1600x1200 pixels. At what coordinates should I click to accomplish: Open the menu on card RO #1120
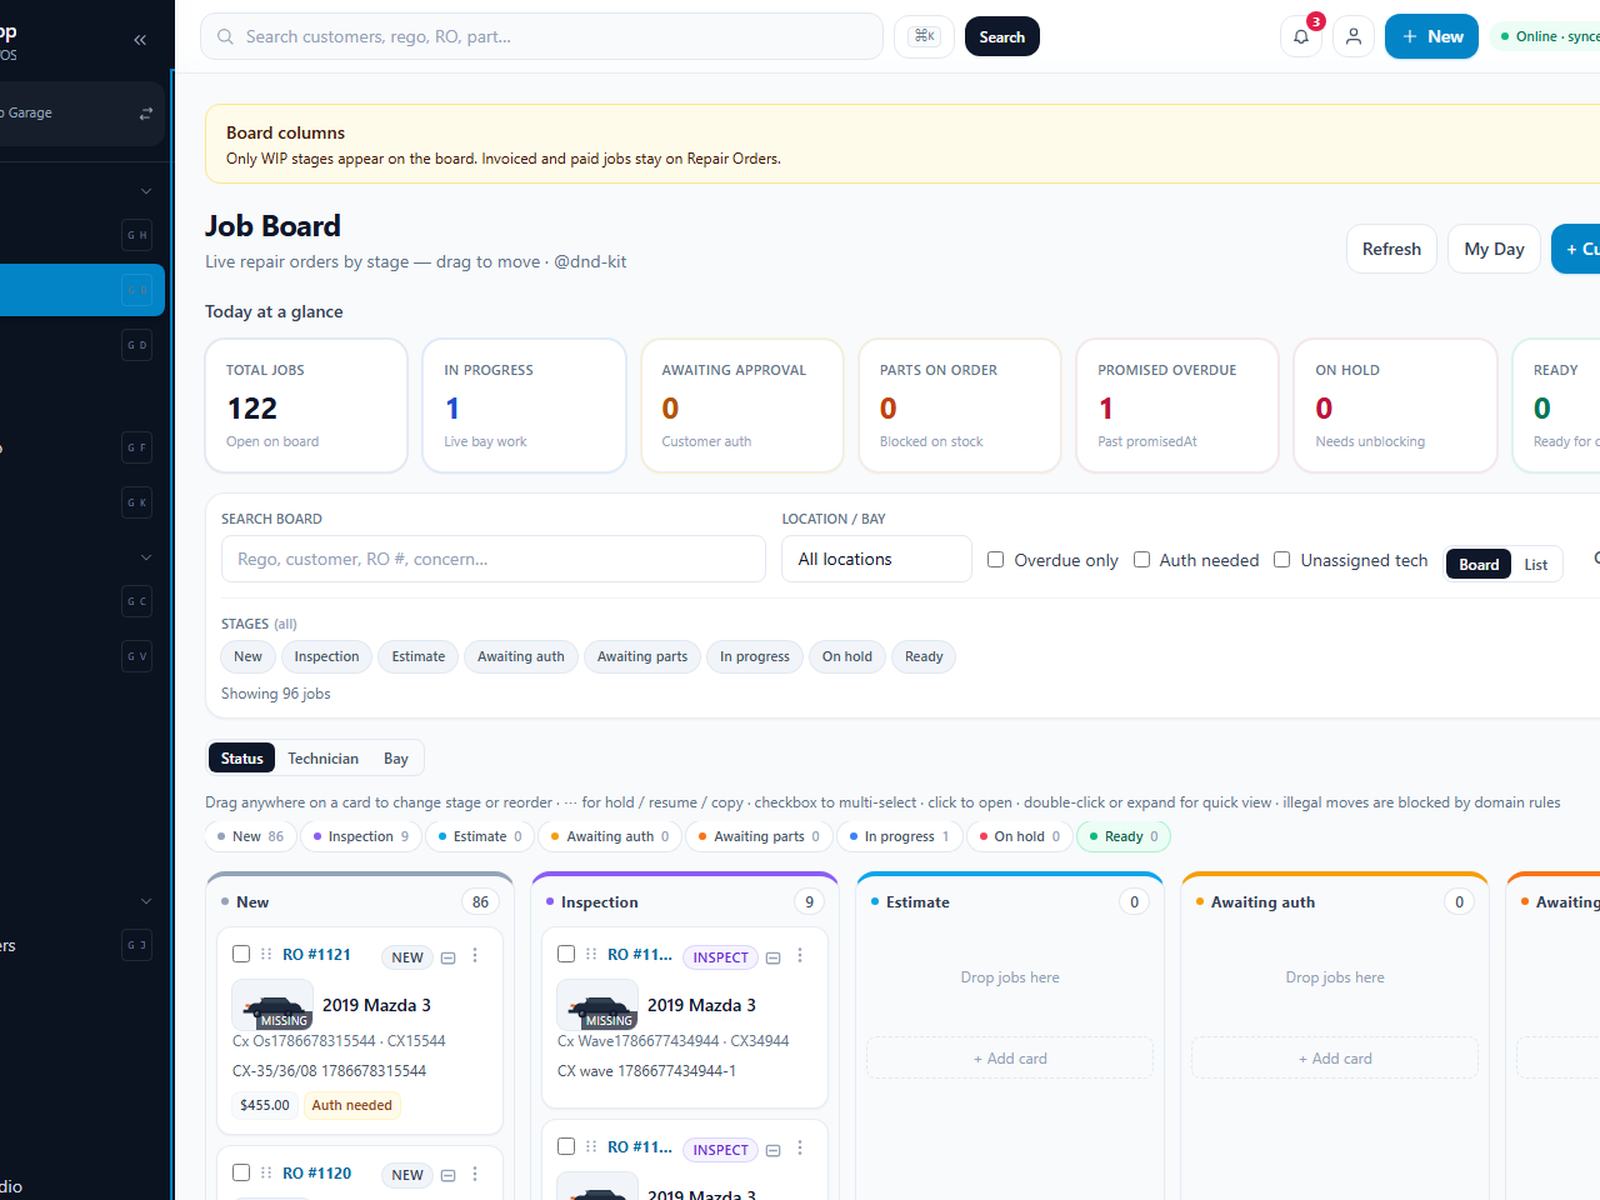(x=475, y=1174)
